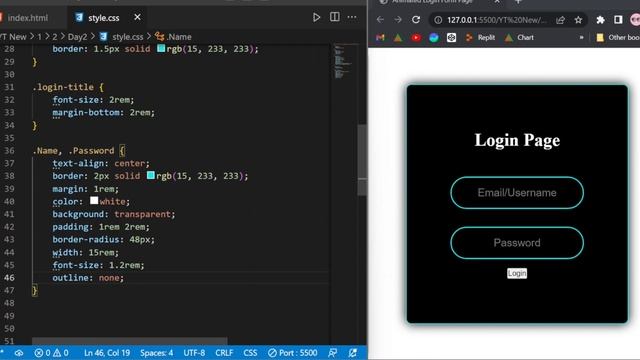Run the file with the play icon

pos(316,17)
